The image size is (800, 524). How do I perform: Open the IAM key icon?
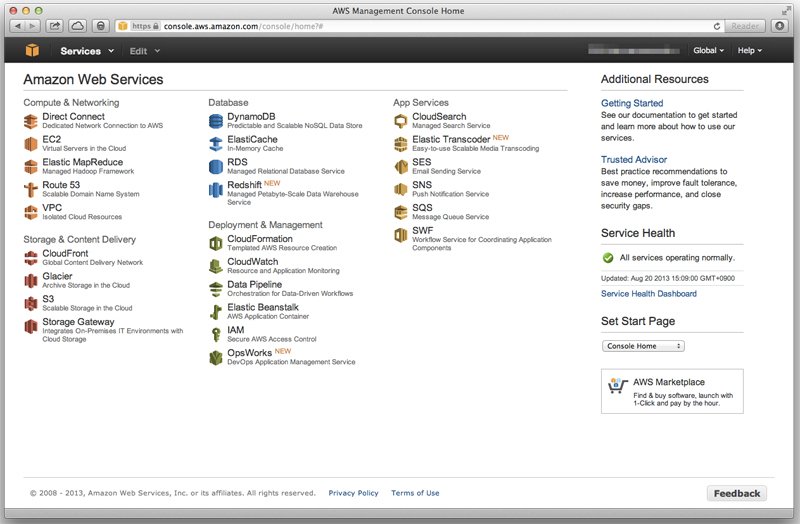[216, 335]
